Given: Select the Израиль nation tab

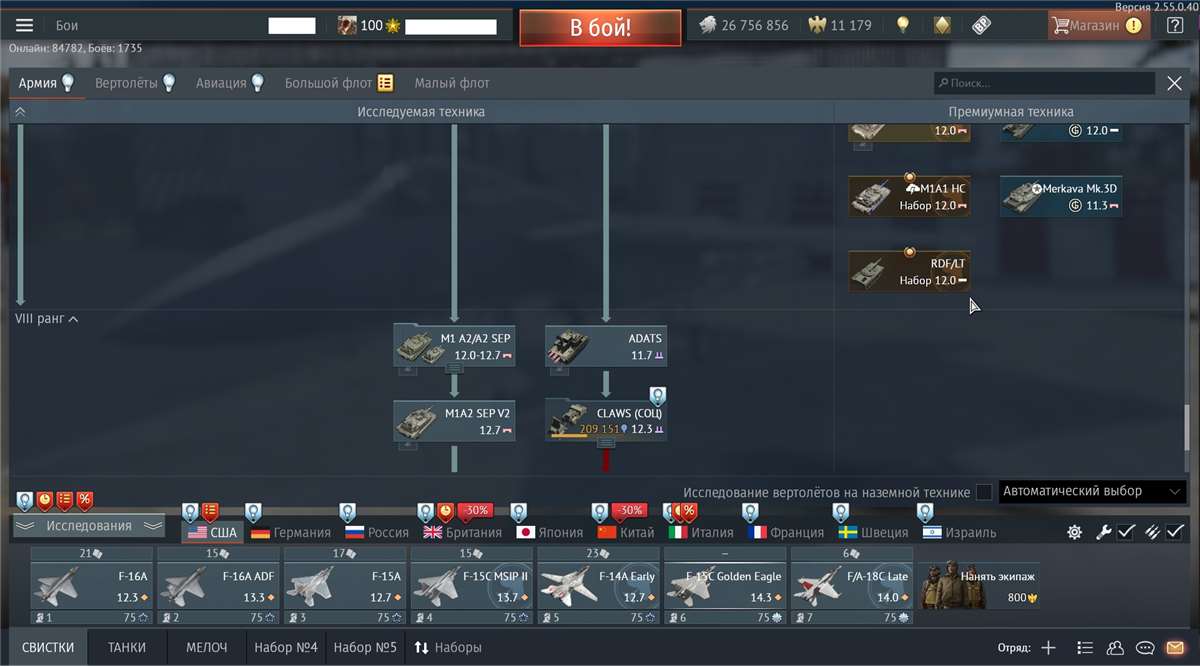Looking at the screenshot, I should tap(959, 532).
